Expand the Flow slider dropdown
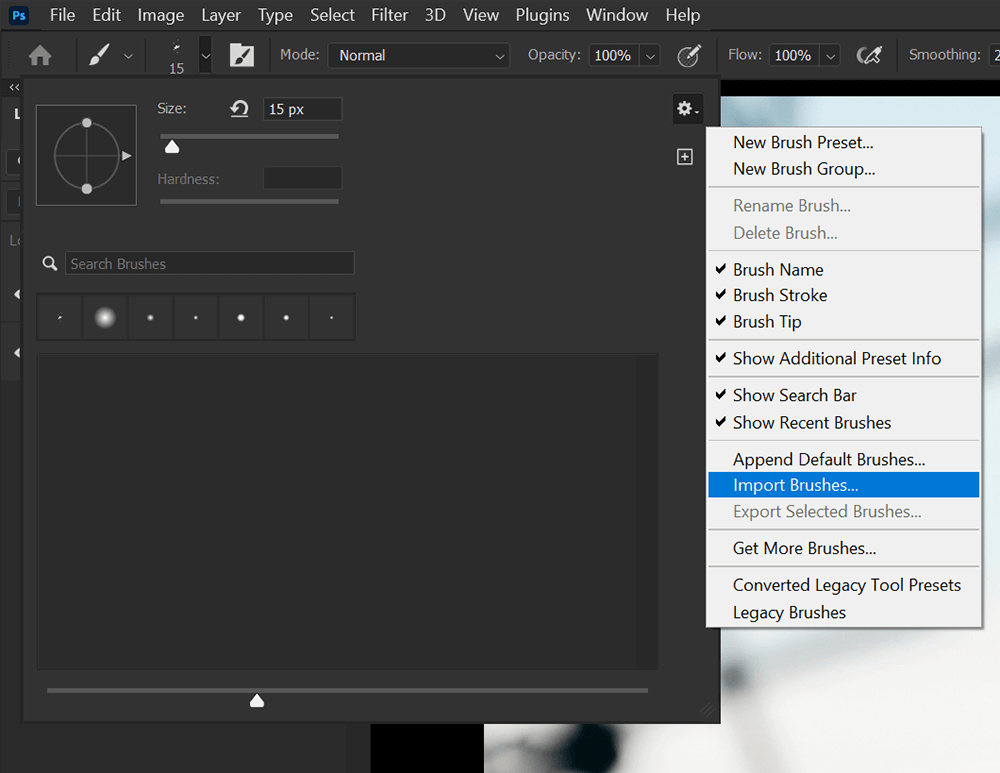This screenshot has height=773, width=1000. click(x=830, y=56)
